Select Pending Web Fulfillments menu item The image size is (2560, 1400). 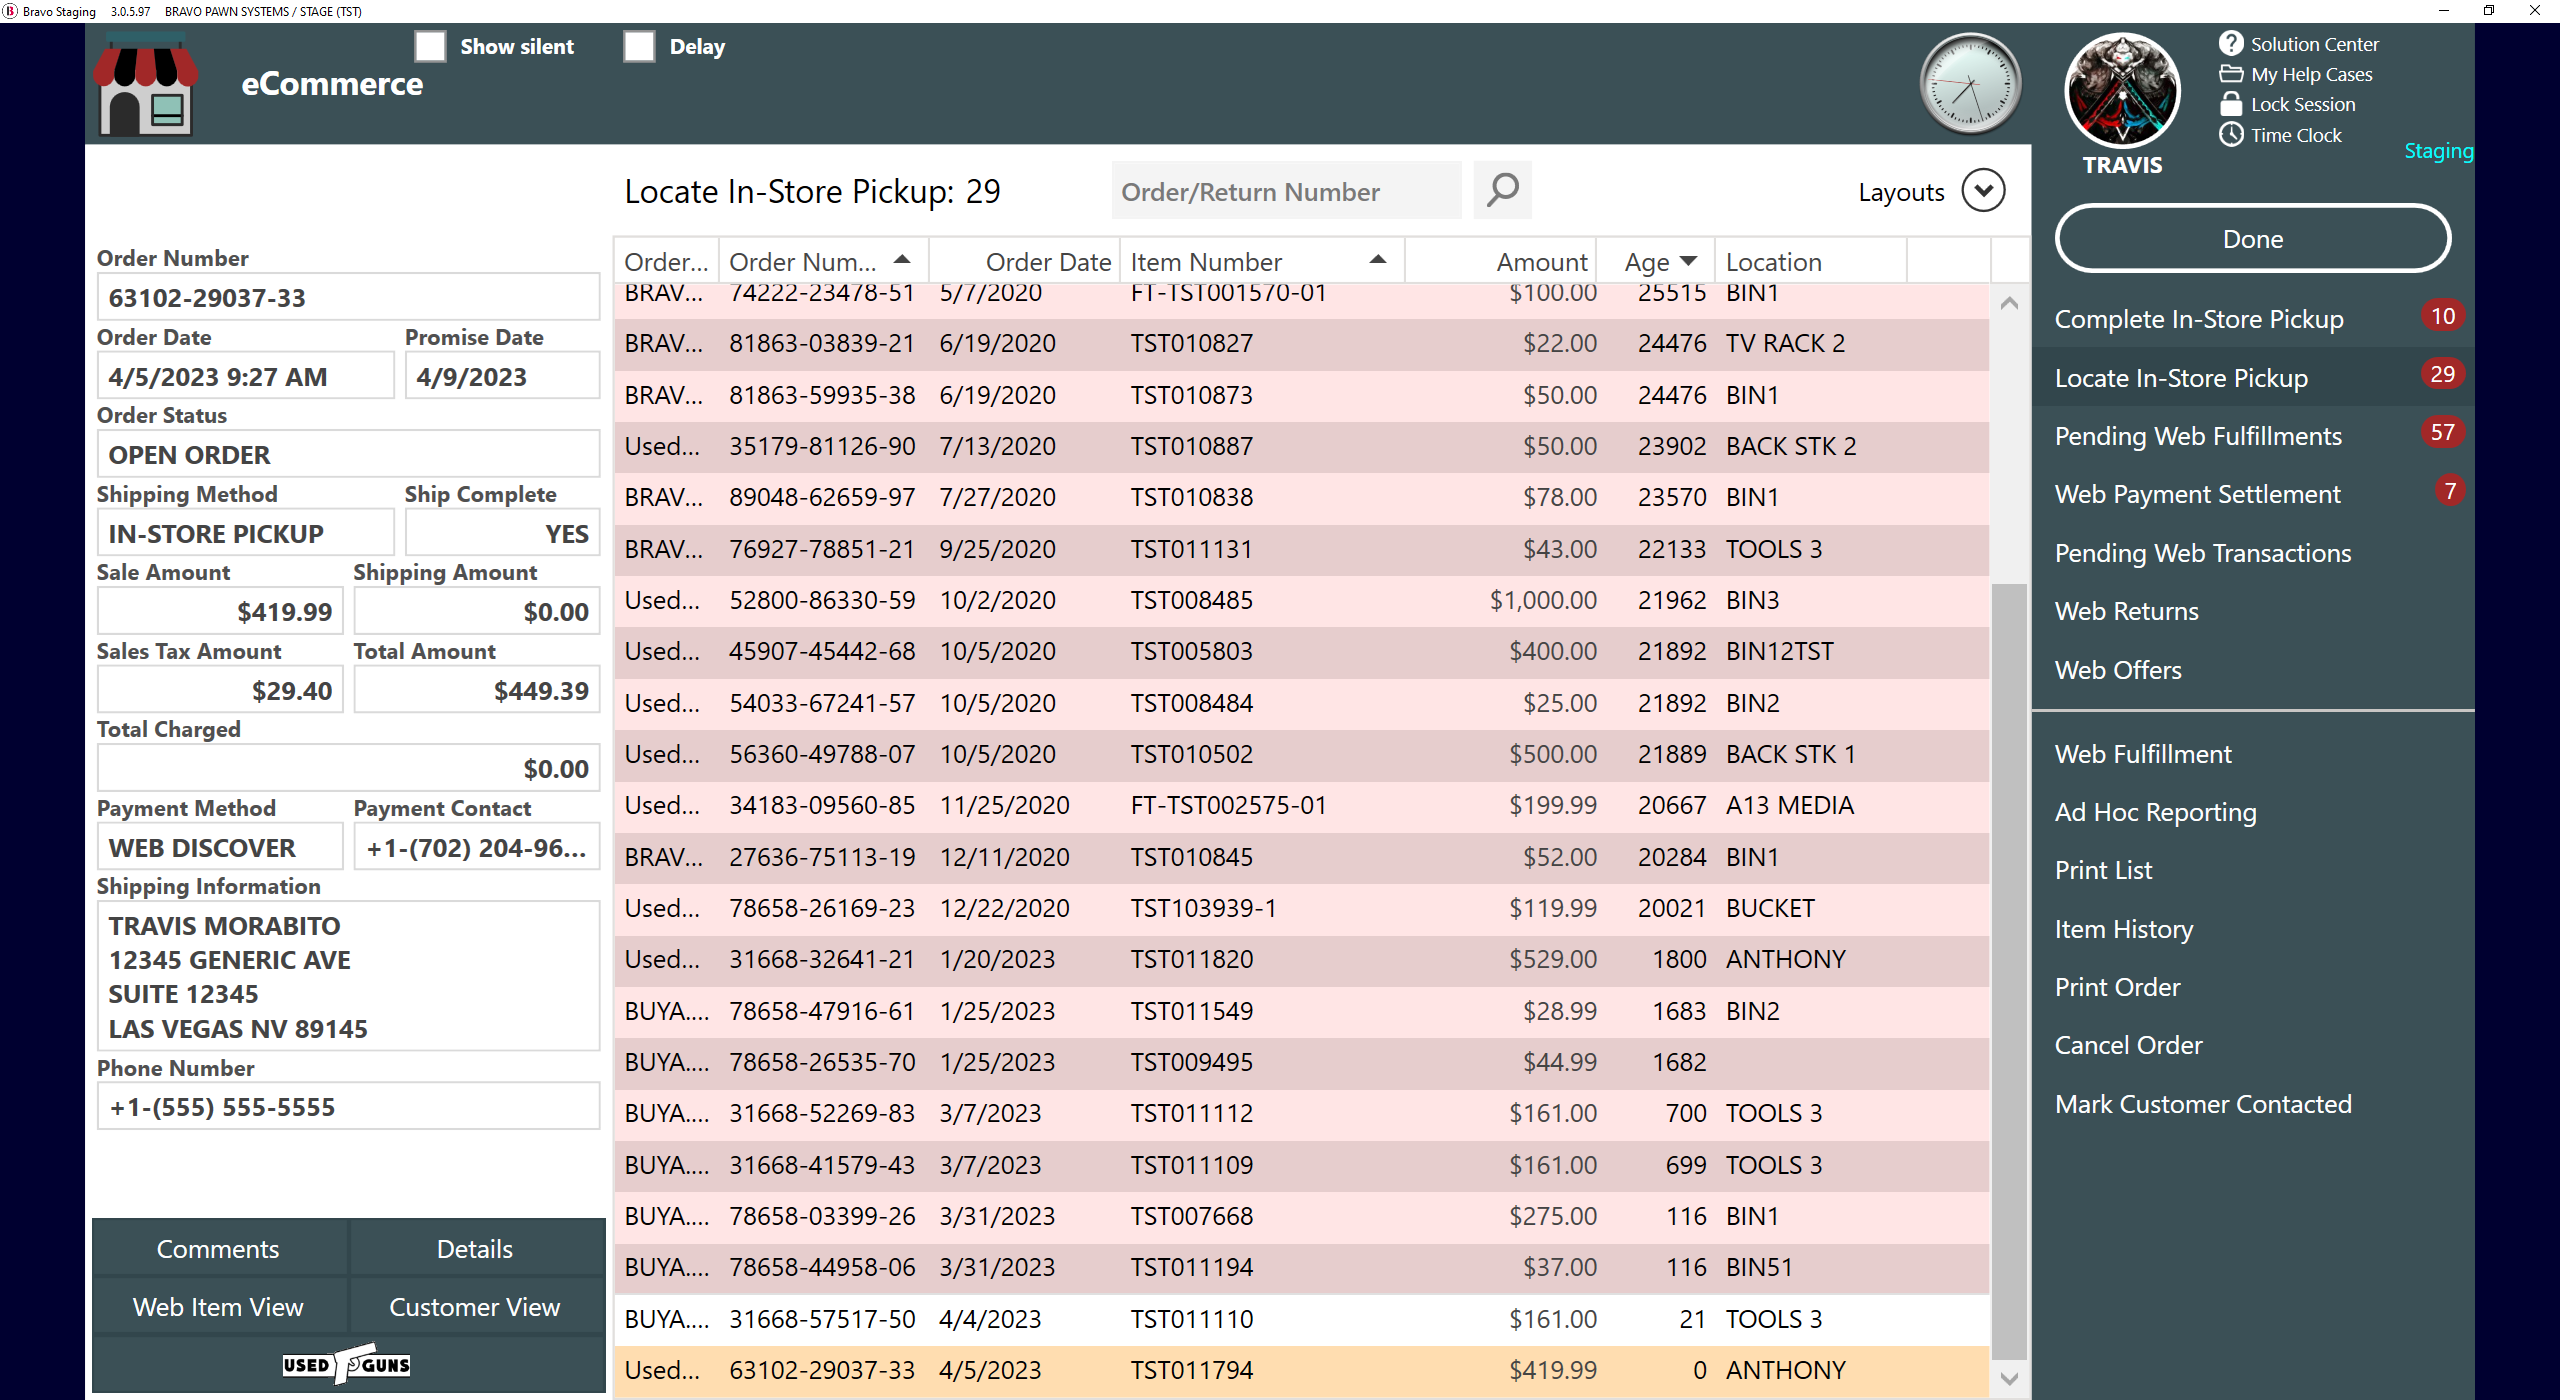coord(2197,436)
